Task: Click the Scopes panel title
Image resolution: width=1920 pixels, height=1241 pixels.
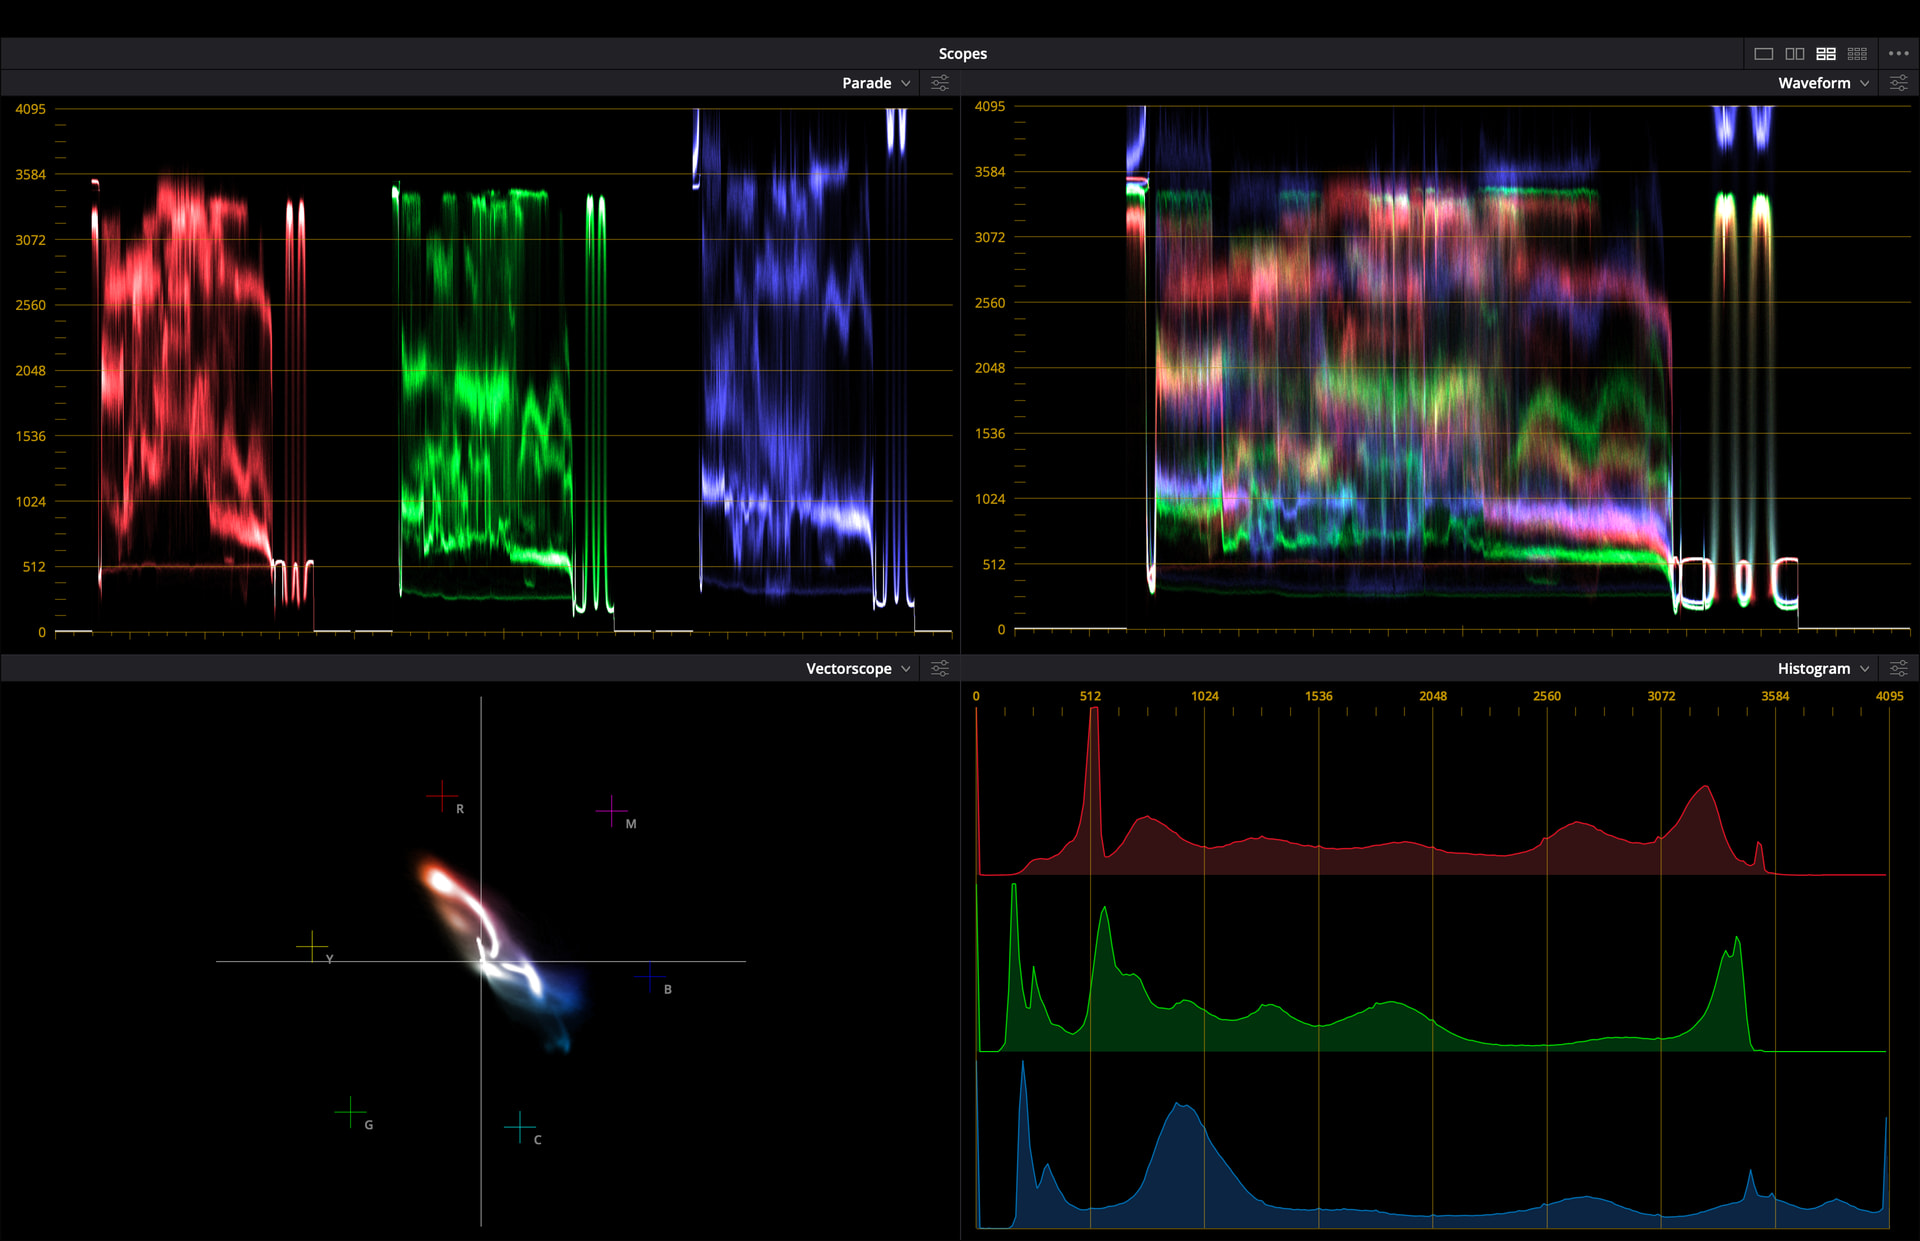Action: coord(962,54)
